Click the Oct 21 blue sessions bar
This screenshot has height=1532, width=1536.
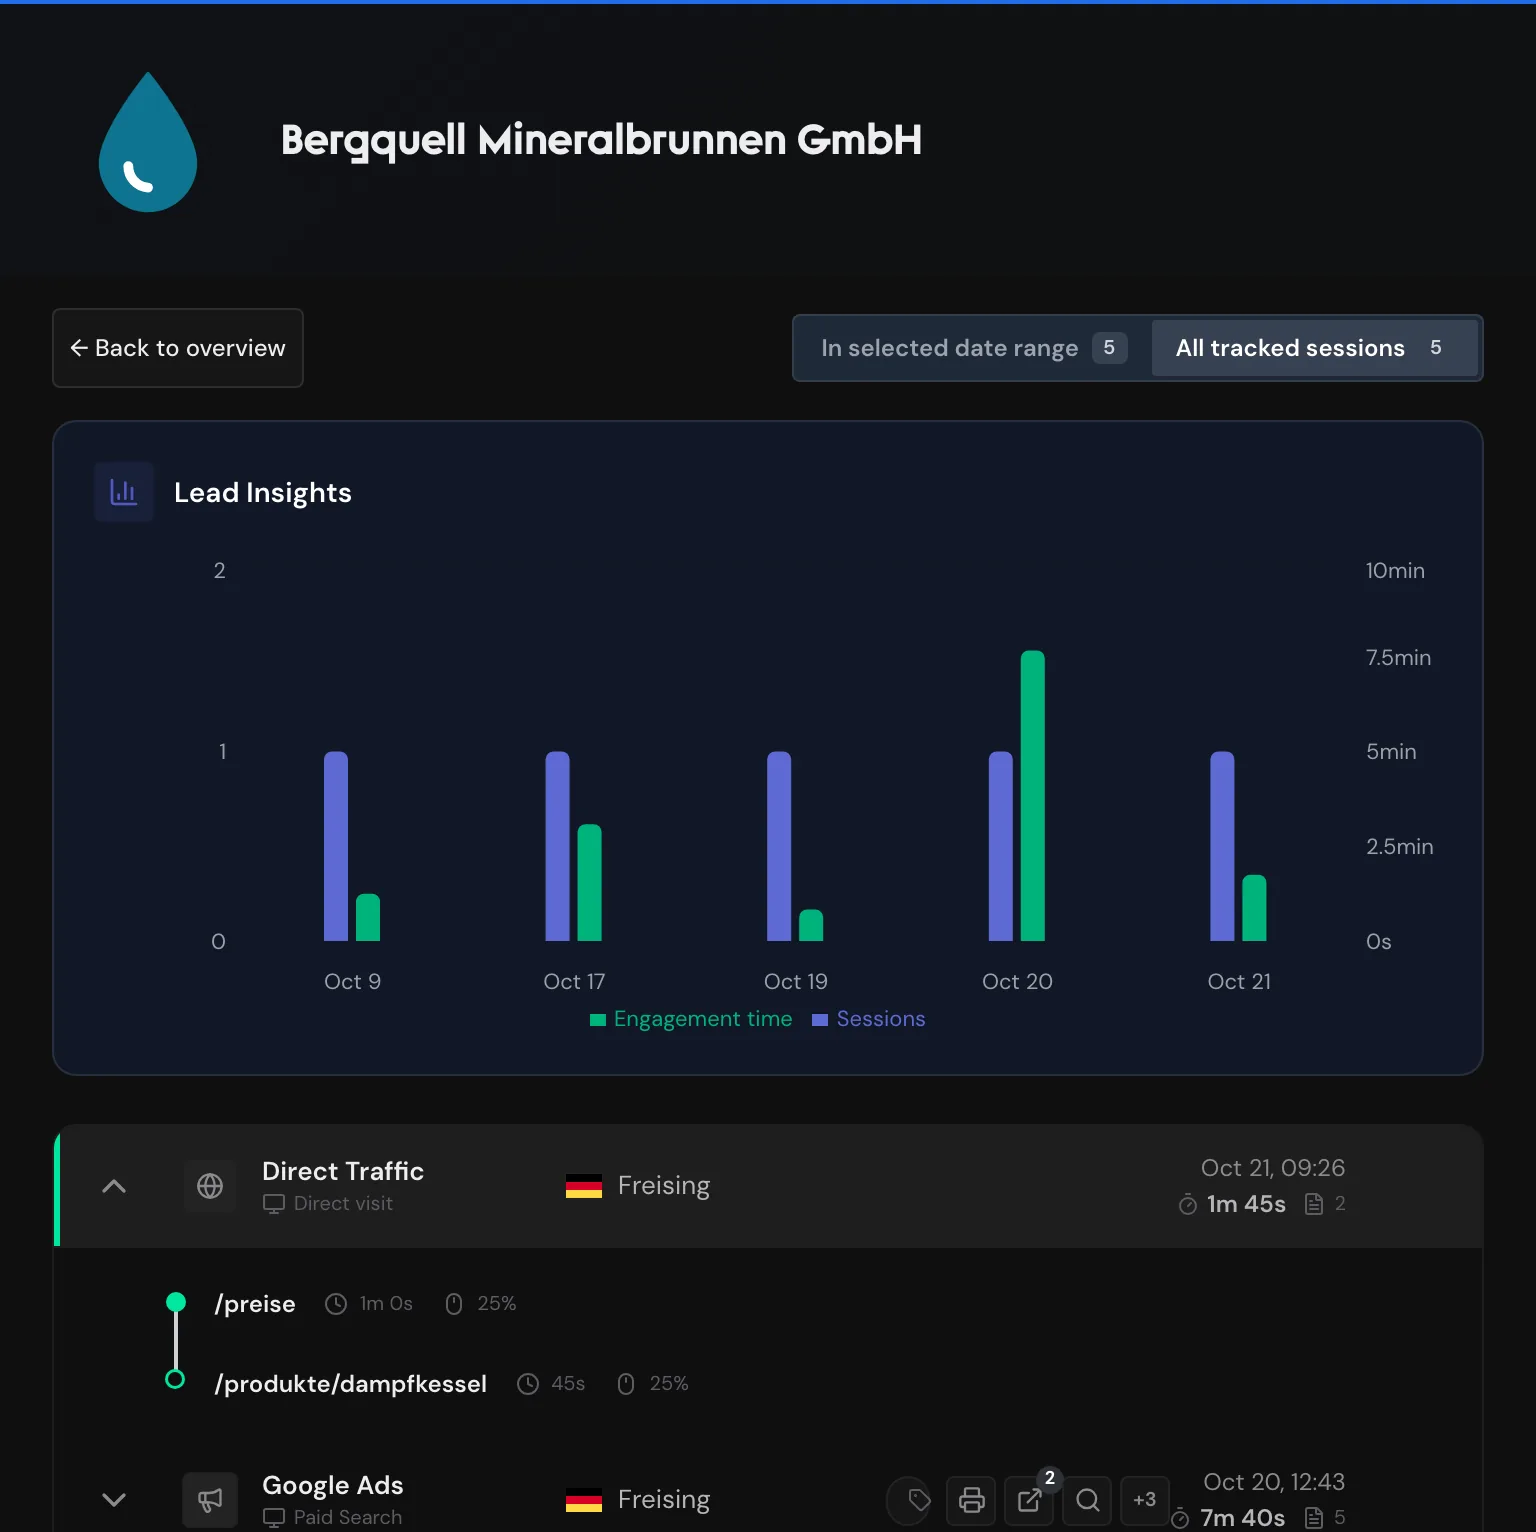pyautogui.click(x=1222, y=846)
